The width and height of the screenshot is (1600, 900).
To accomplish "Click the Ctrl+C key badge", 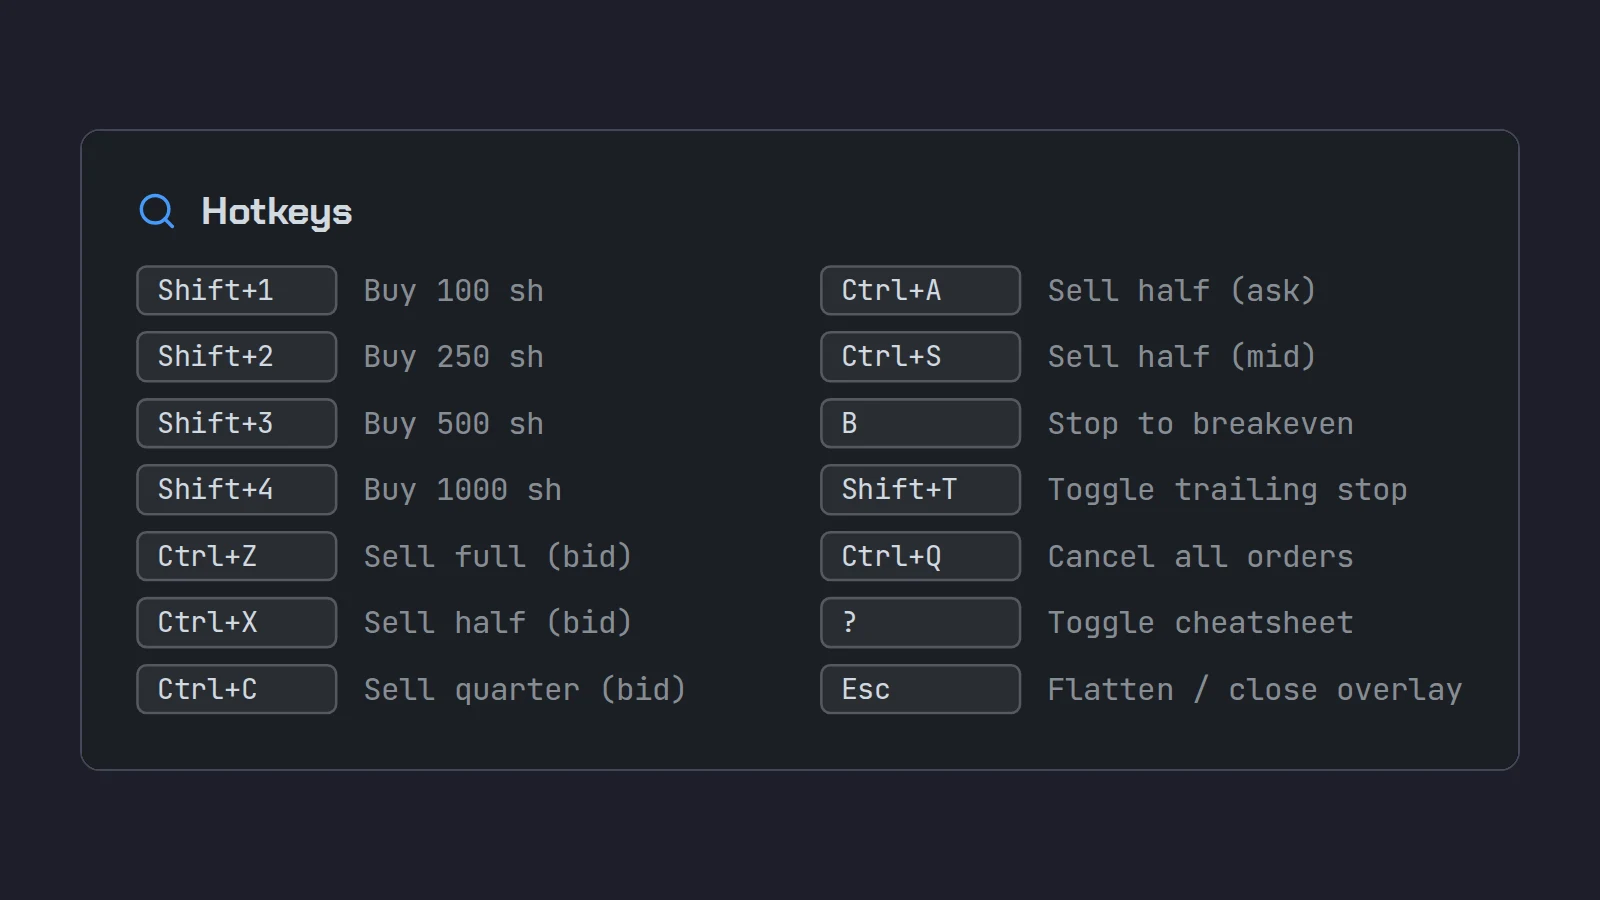I will click(237, 689).
